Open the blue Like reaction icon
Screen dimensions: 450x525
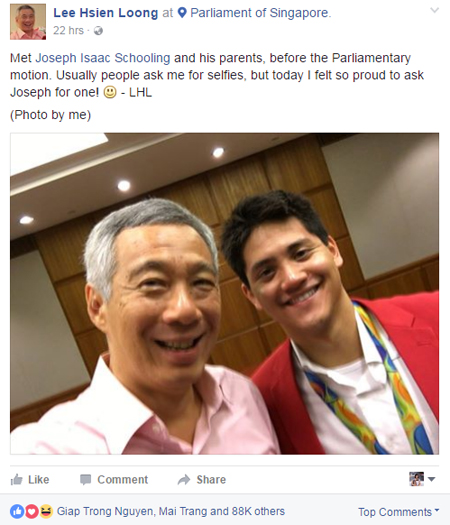17,511
